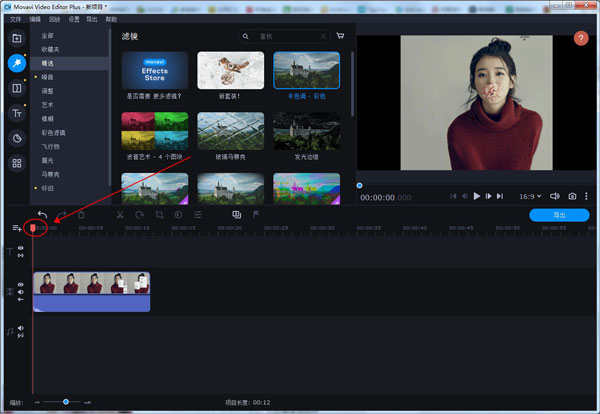This screenshot has height=414, width=600.
Task: Open the 文件 menu
Action: click(x=16, y=19)
